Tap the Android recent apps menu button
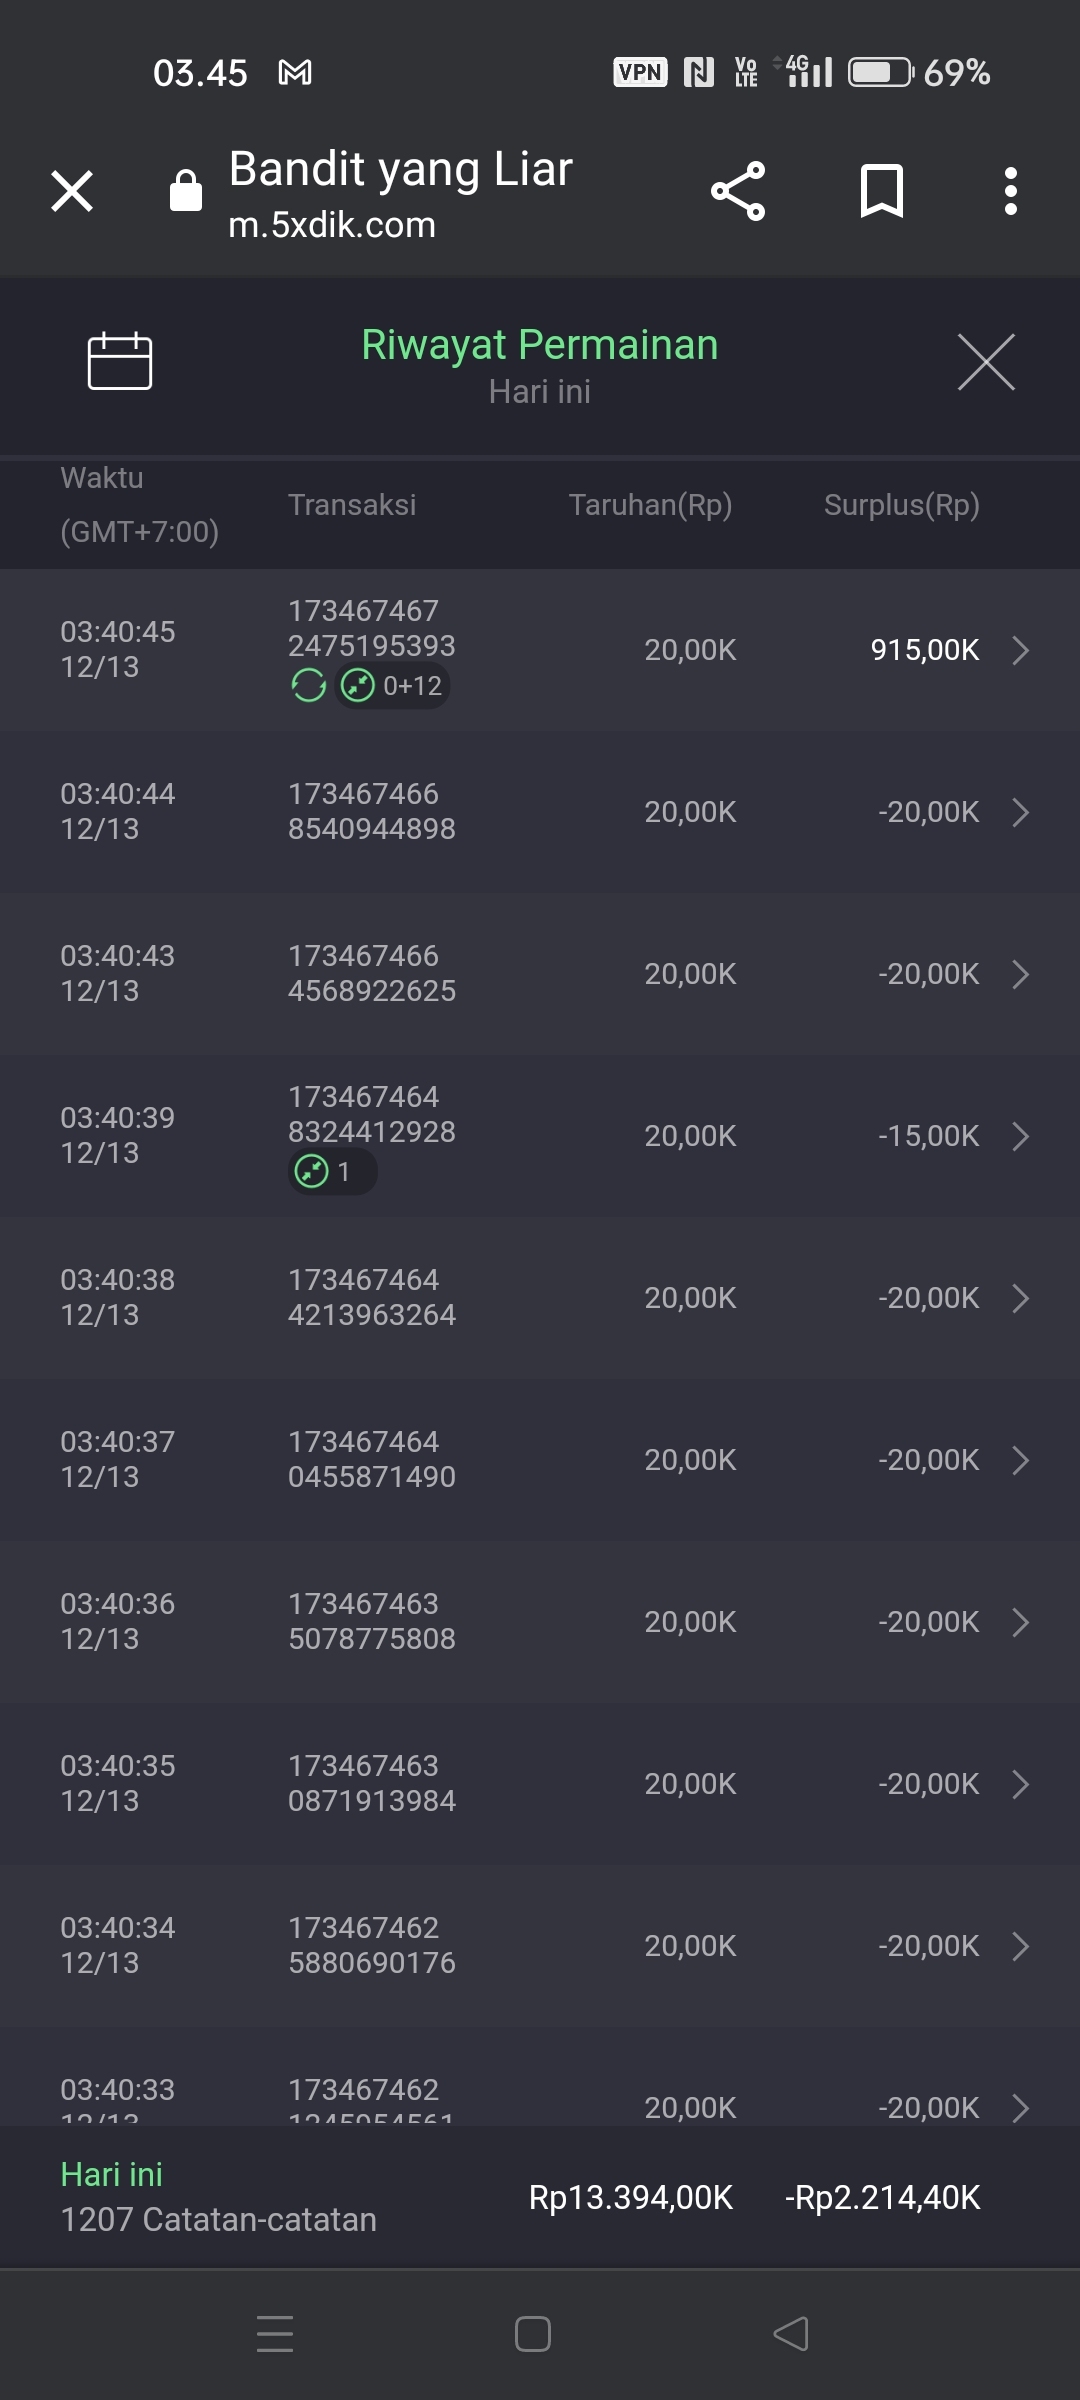This screenshot has width=1080, height=2400. [275, 2334]
